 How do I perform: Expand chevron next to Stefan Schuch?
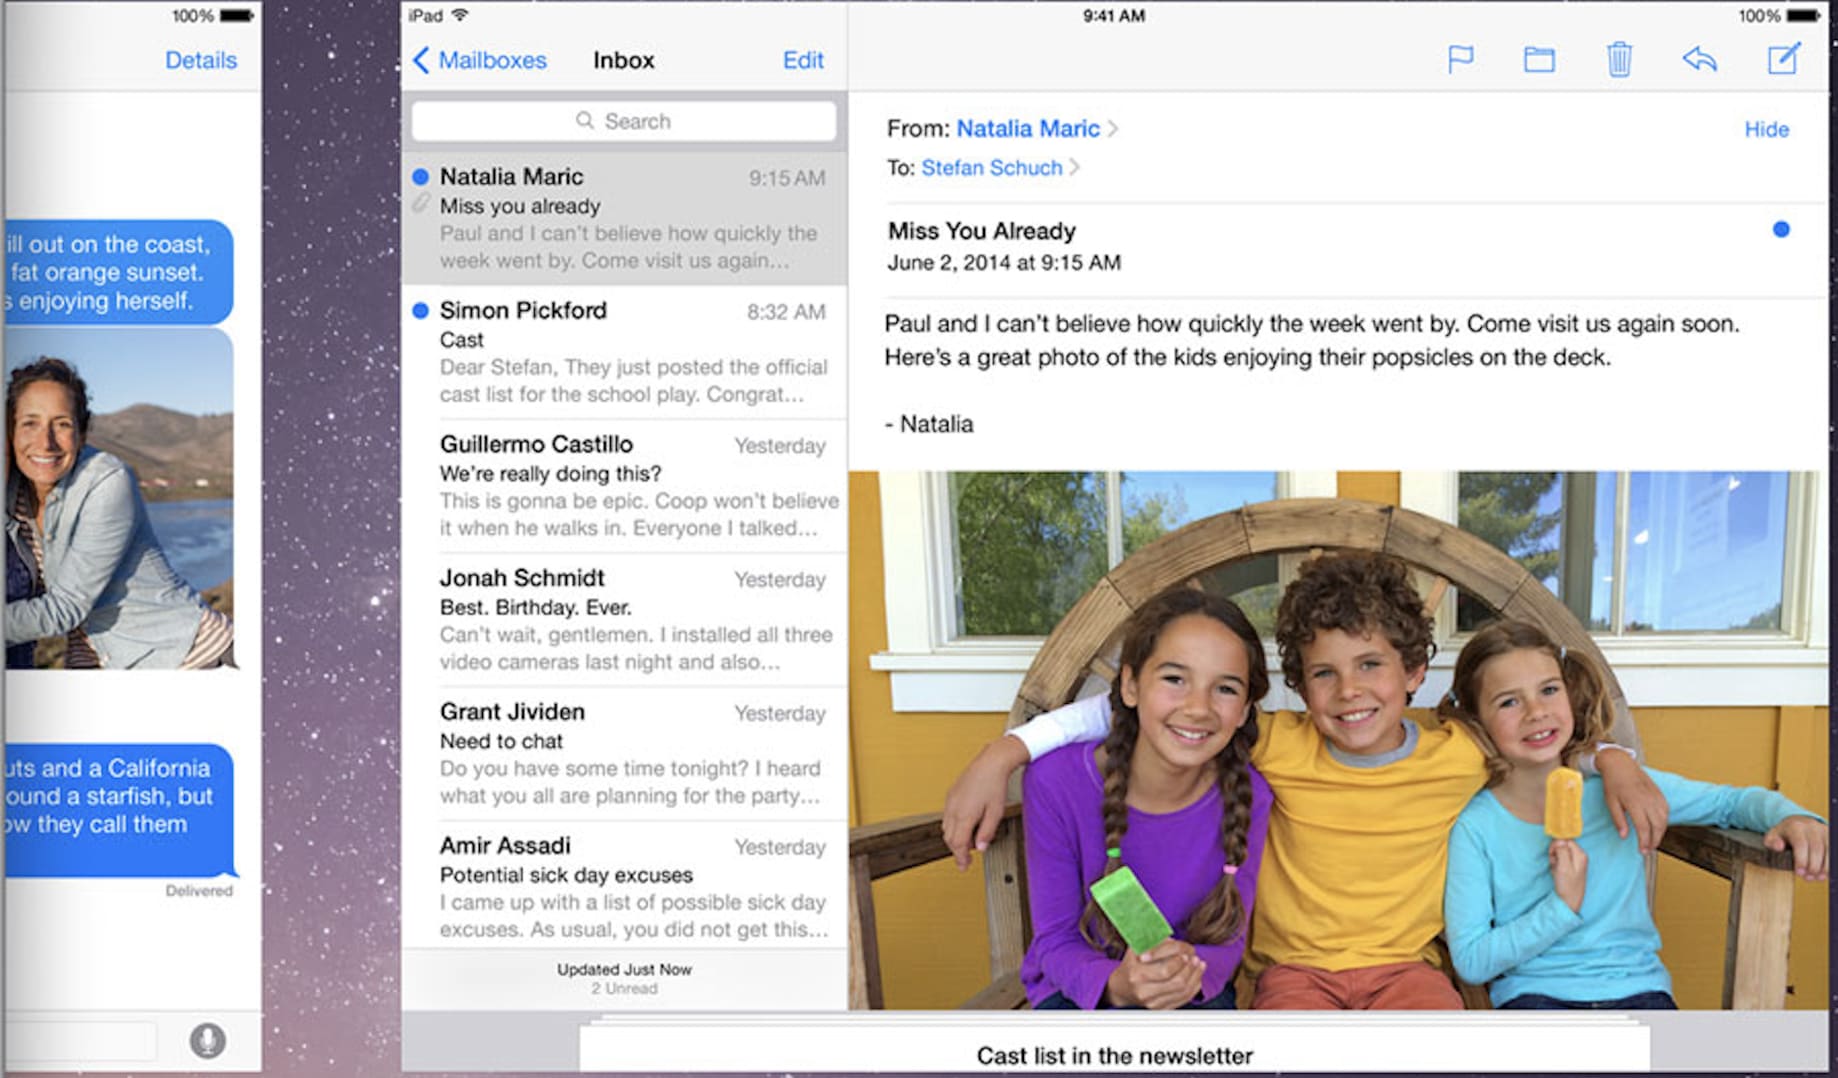[x=1075, y=167]
